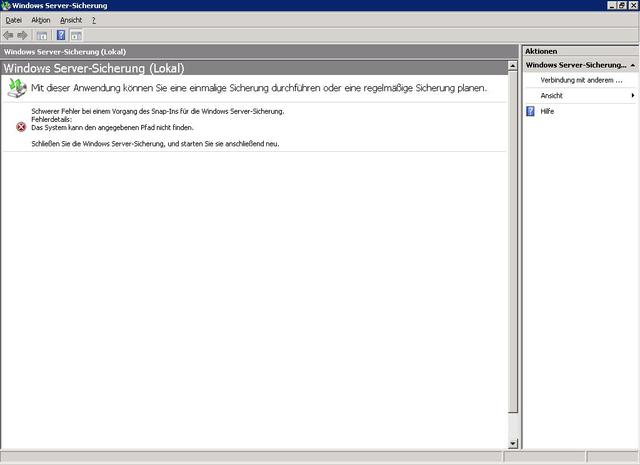The height and width of the screenshot is (465, 640).
Task: Select 'Verbindung mit anderem ...' action
Action: 581,80
